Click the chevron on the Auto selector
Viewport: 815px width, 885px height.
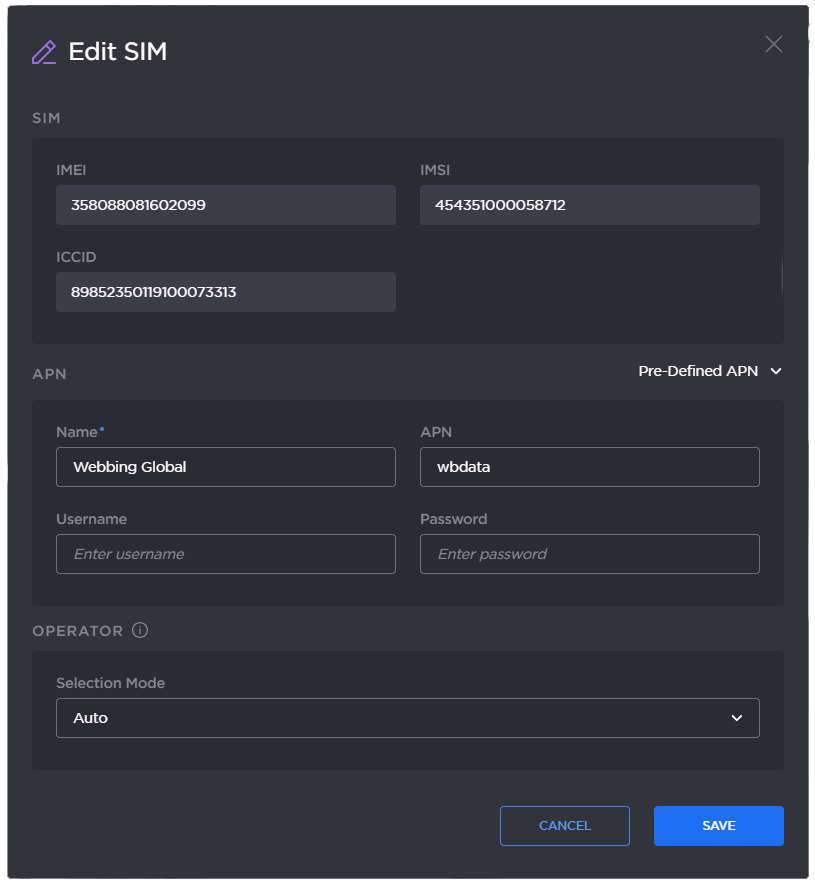pos(737,718)
